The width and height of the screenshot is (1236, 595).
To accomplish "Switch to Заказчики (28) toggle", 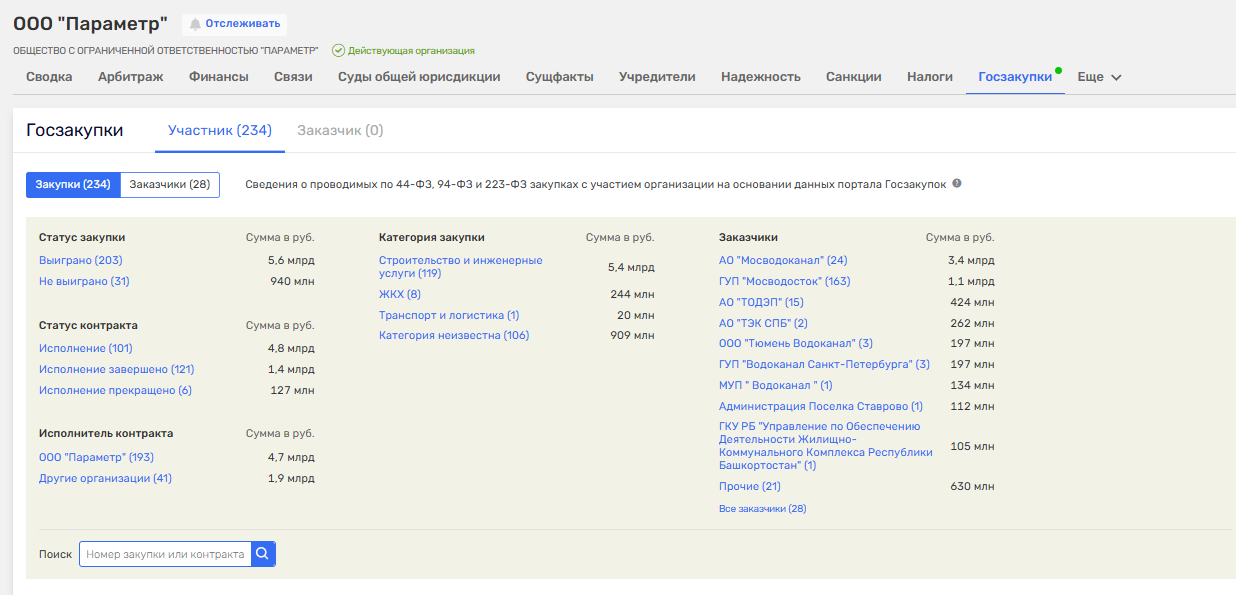I will 170,185.
